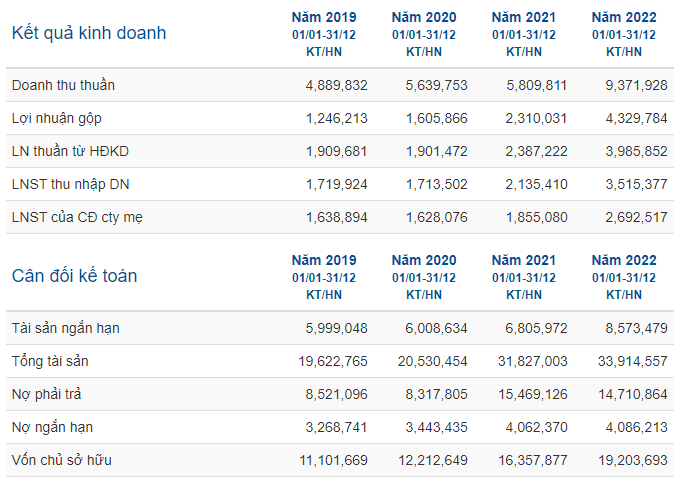Click the Tài sản ngắn hạn label
The width and height of the screenshot is (676, 480).
tap(66, 329)
